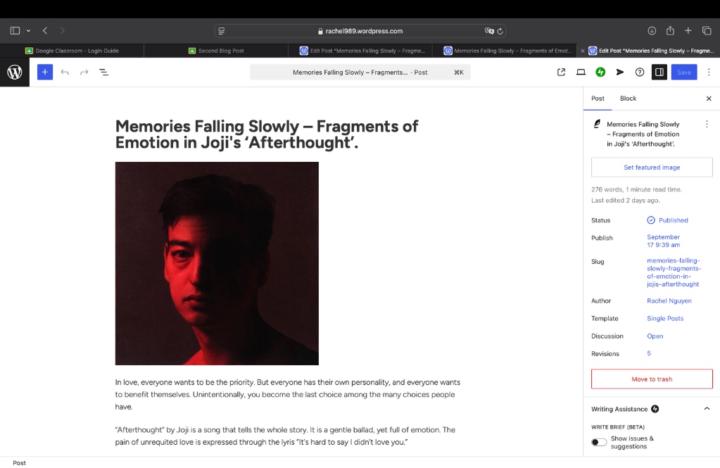Image resolution: width=720 pixels, height=468 pixels.
Task: Switch to the Block tab
Action: 628,98
